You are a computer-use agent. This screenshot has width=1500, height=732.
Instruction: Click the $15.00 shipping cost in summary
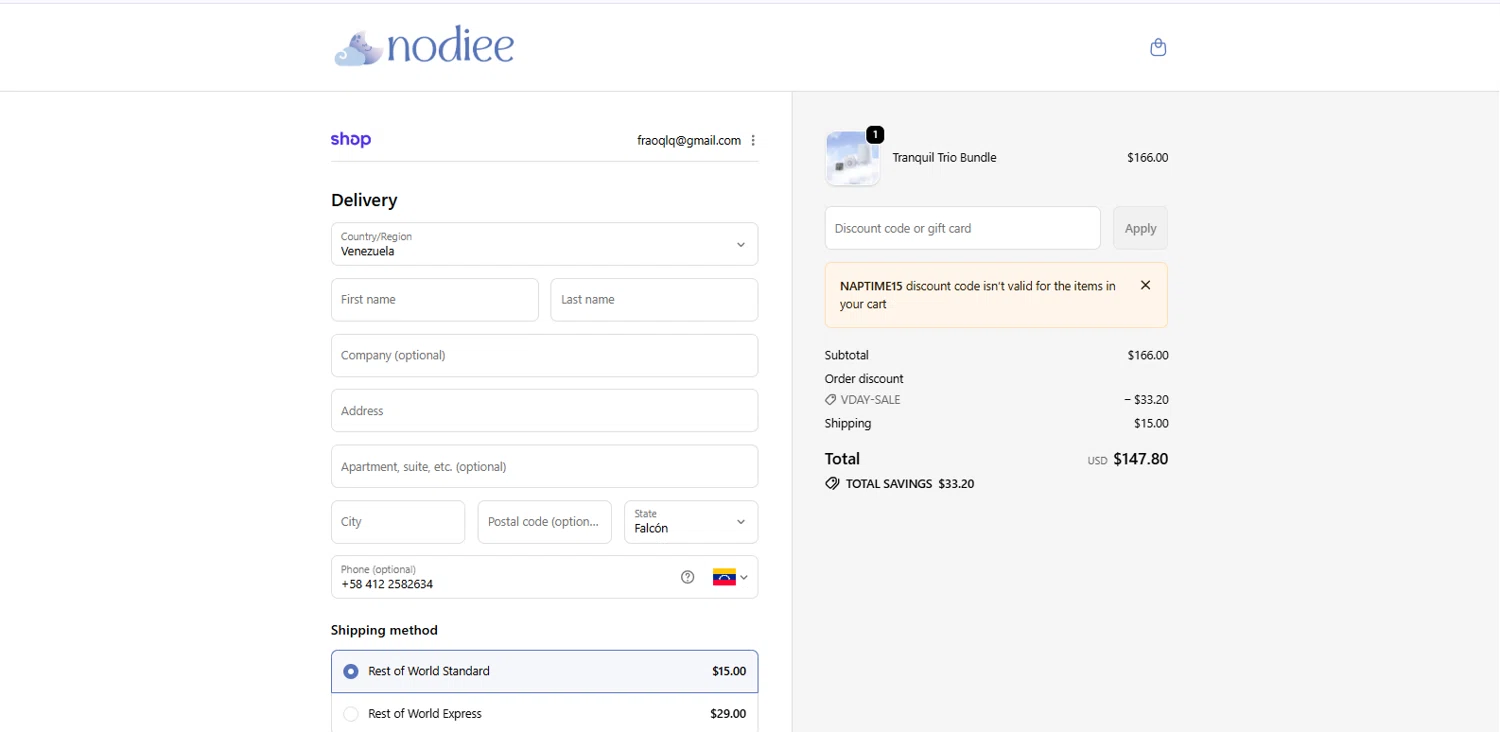tap(1151, 424)
